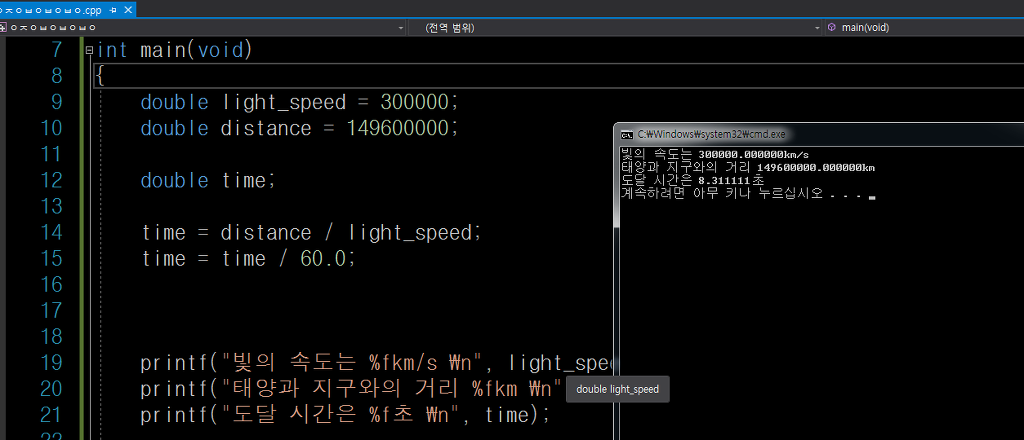Click the 'double light_speed' tooltip
This screenshot has width=1024, height=440.
point(617,389)
